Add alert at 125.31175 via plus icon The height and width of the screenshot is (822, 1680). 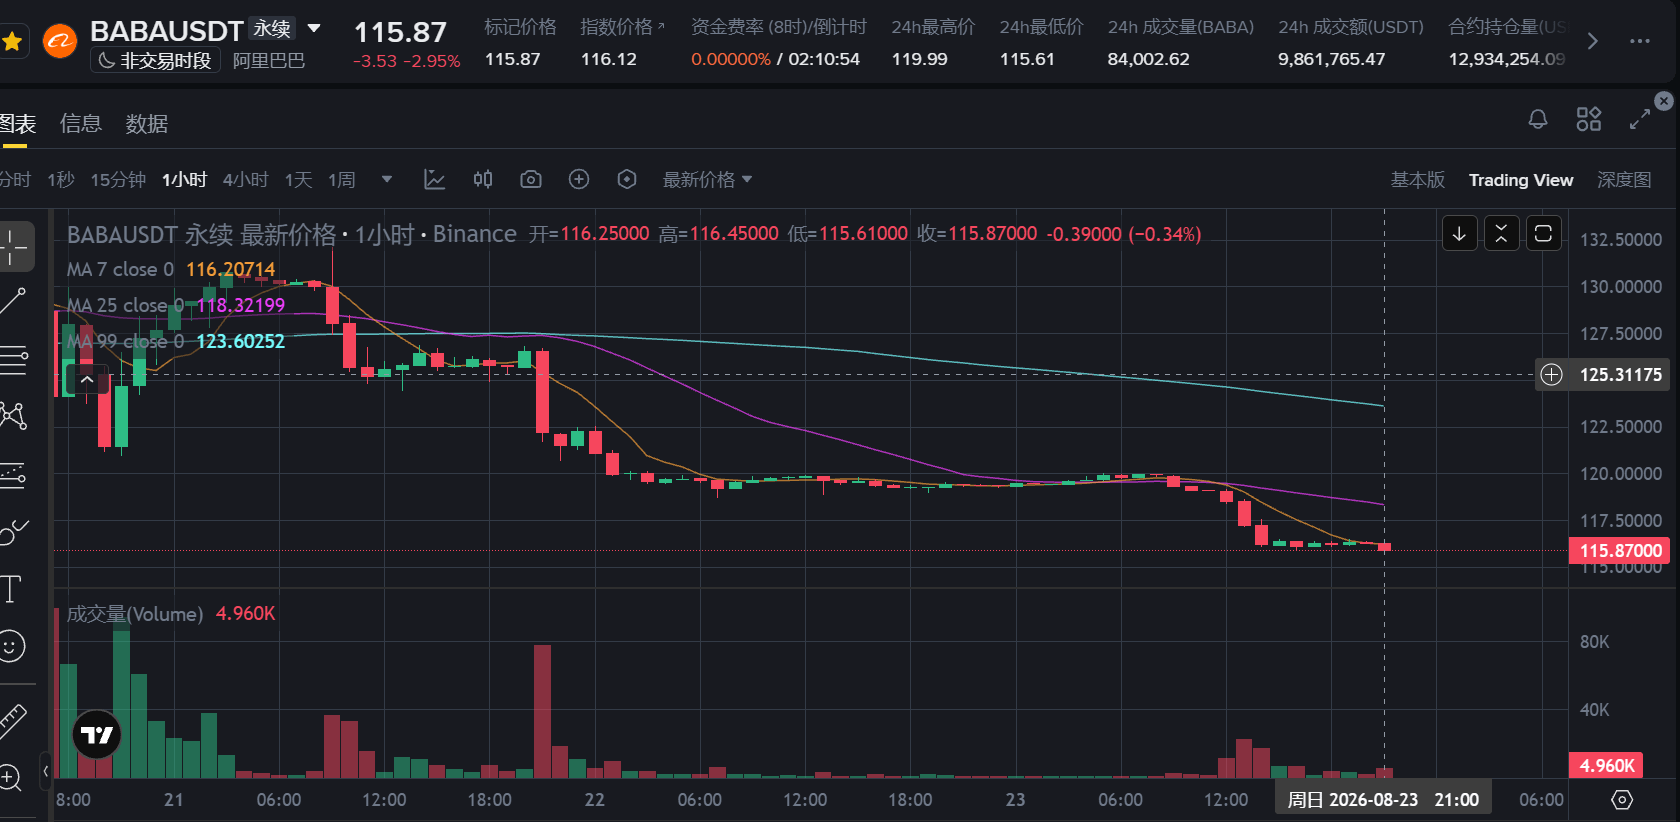[x=1551, y=374]
